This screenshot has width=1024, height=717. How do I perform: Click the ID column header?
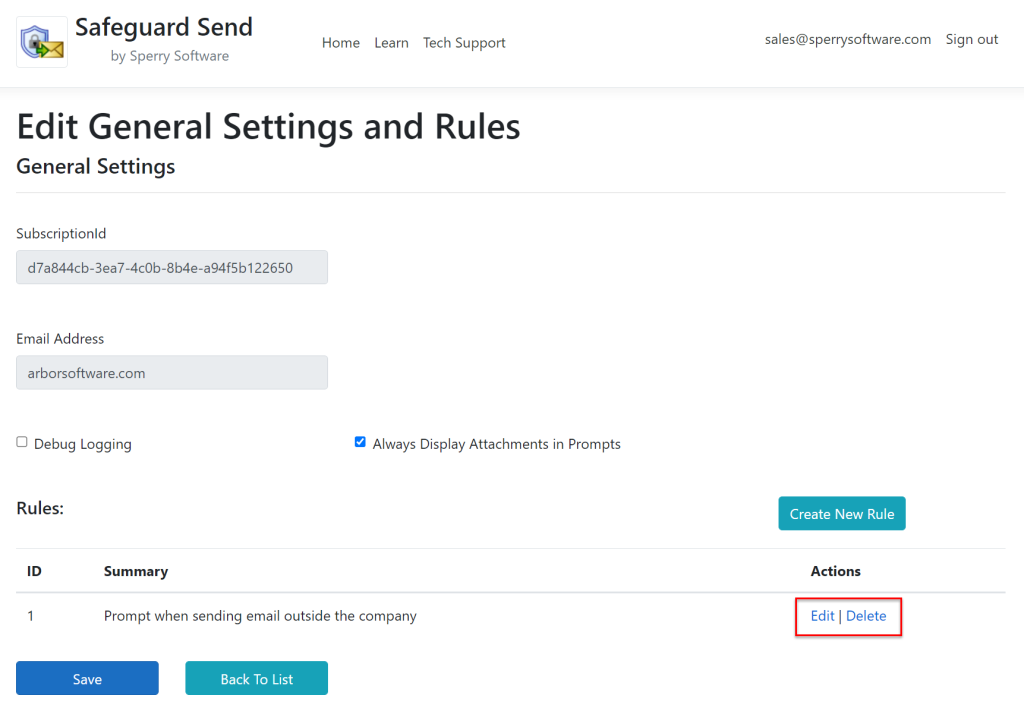pyautogui.click(x=34, y=572)
